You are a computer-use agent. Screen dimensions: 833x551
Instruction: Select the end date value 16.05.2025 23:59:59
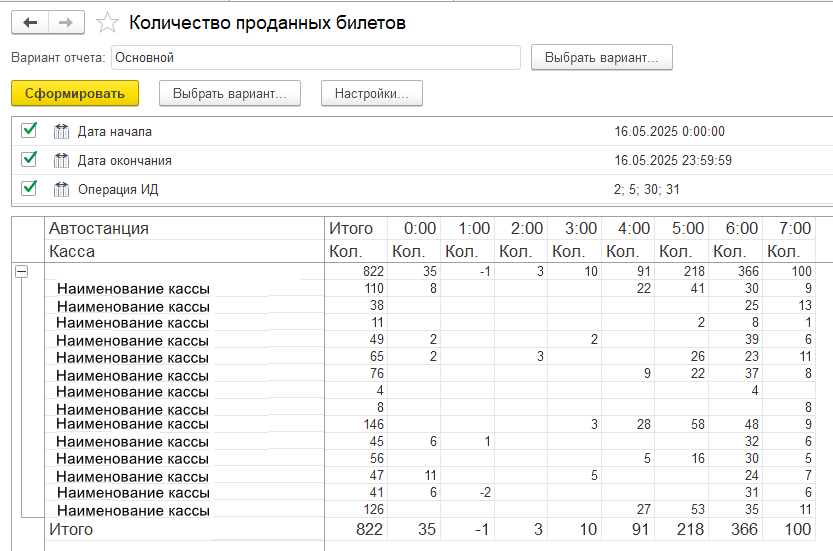(x=673, y=160)
